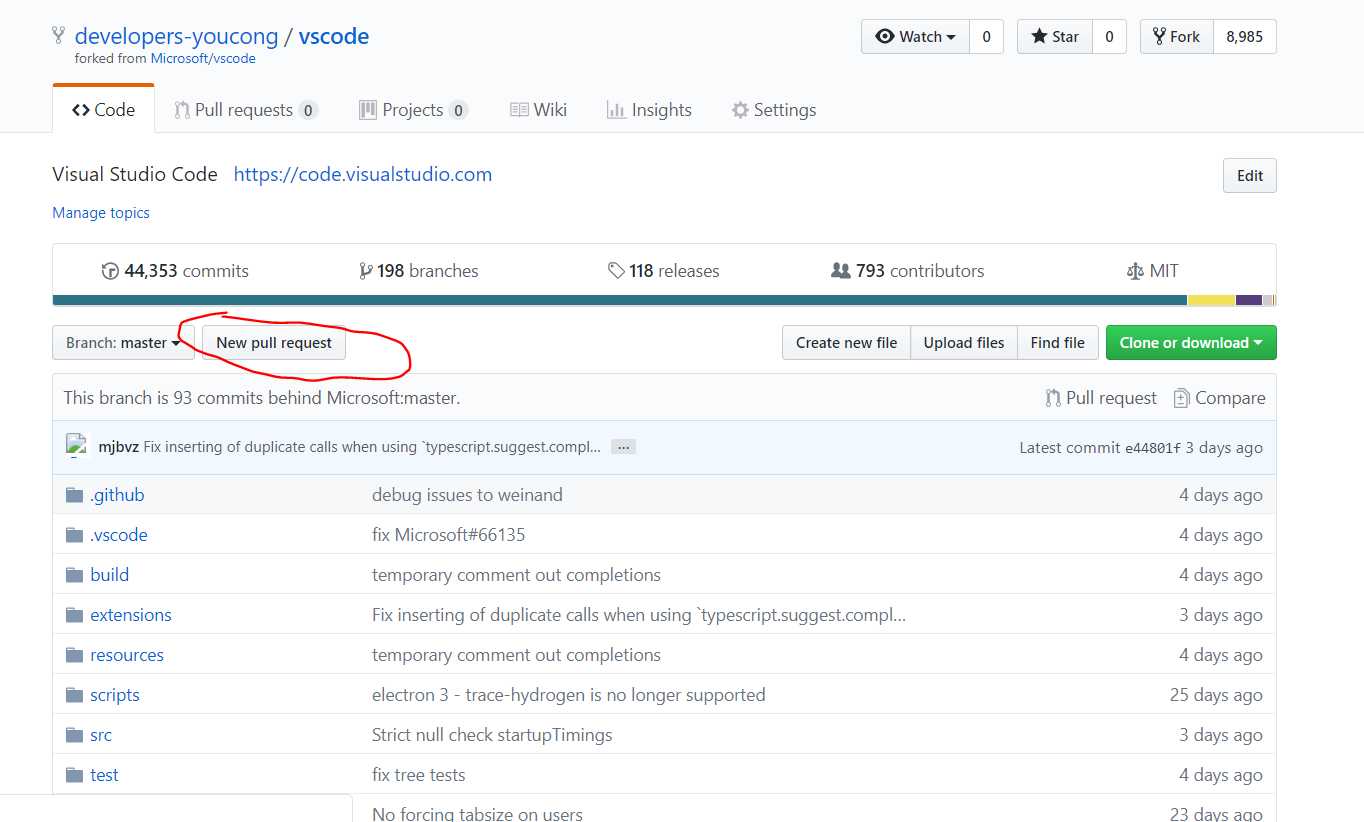Click the Pull request link near Compare
This screenshot has width=1364, height=822.
[x=1101, y=398]
